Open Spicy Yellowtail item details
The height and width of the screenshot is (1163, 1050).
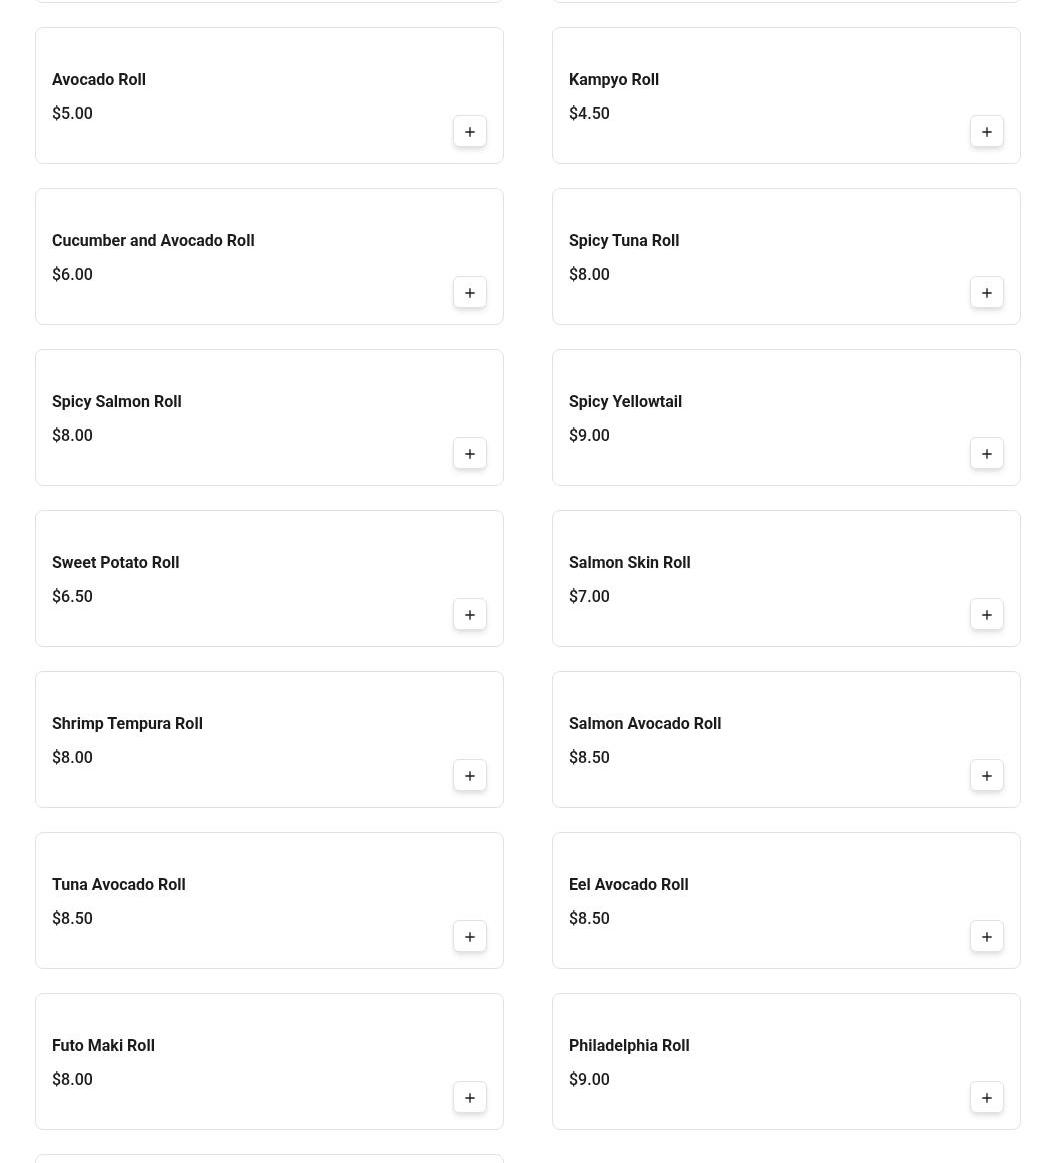pyautogui.click(x=625, y=401)
